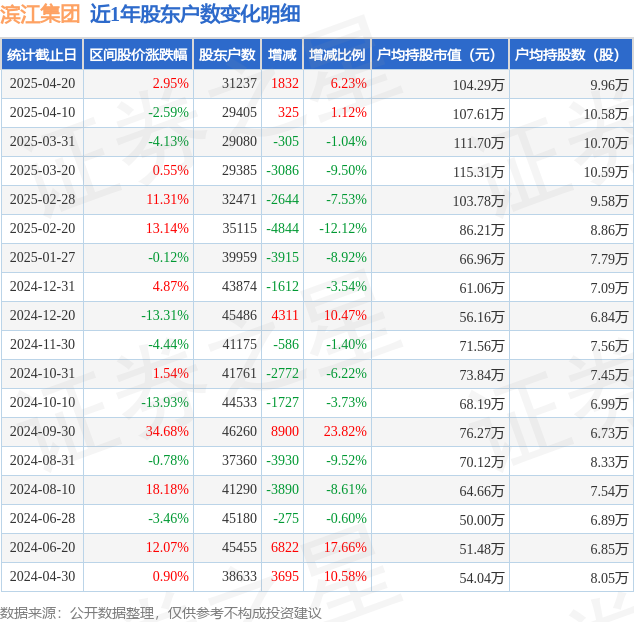Screen dimensions: 634x622
Task: Select the date cell 2025-01-27
Action: (42, 257)
